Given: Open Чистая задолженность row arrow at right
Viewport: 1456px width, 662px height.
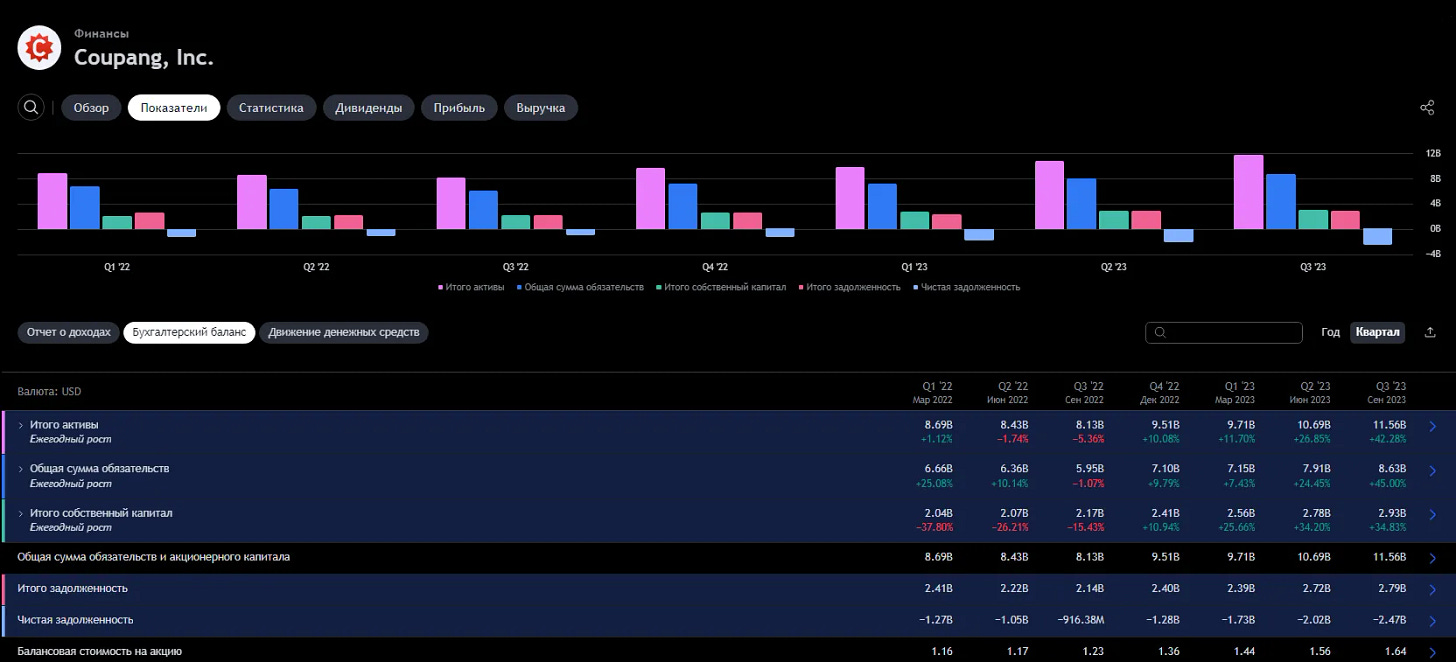Looking at the screenshot, I should [1433, 620].
